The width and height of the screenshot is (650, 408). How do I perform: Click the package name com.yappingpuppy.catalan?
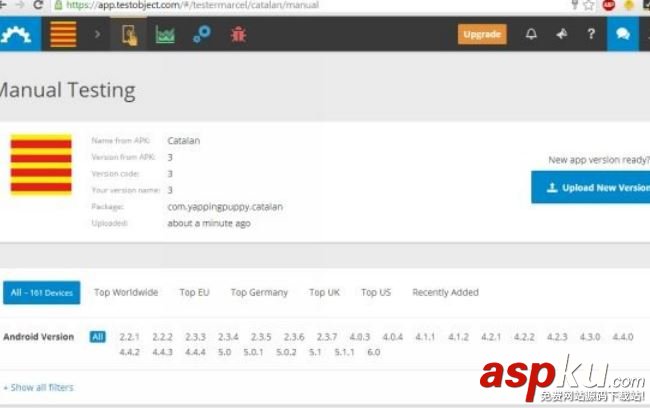225,207
